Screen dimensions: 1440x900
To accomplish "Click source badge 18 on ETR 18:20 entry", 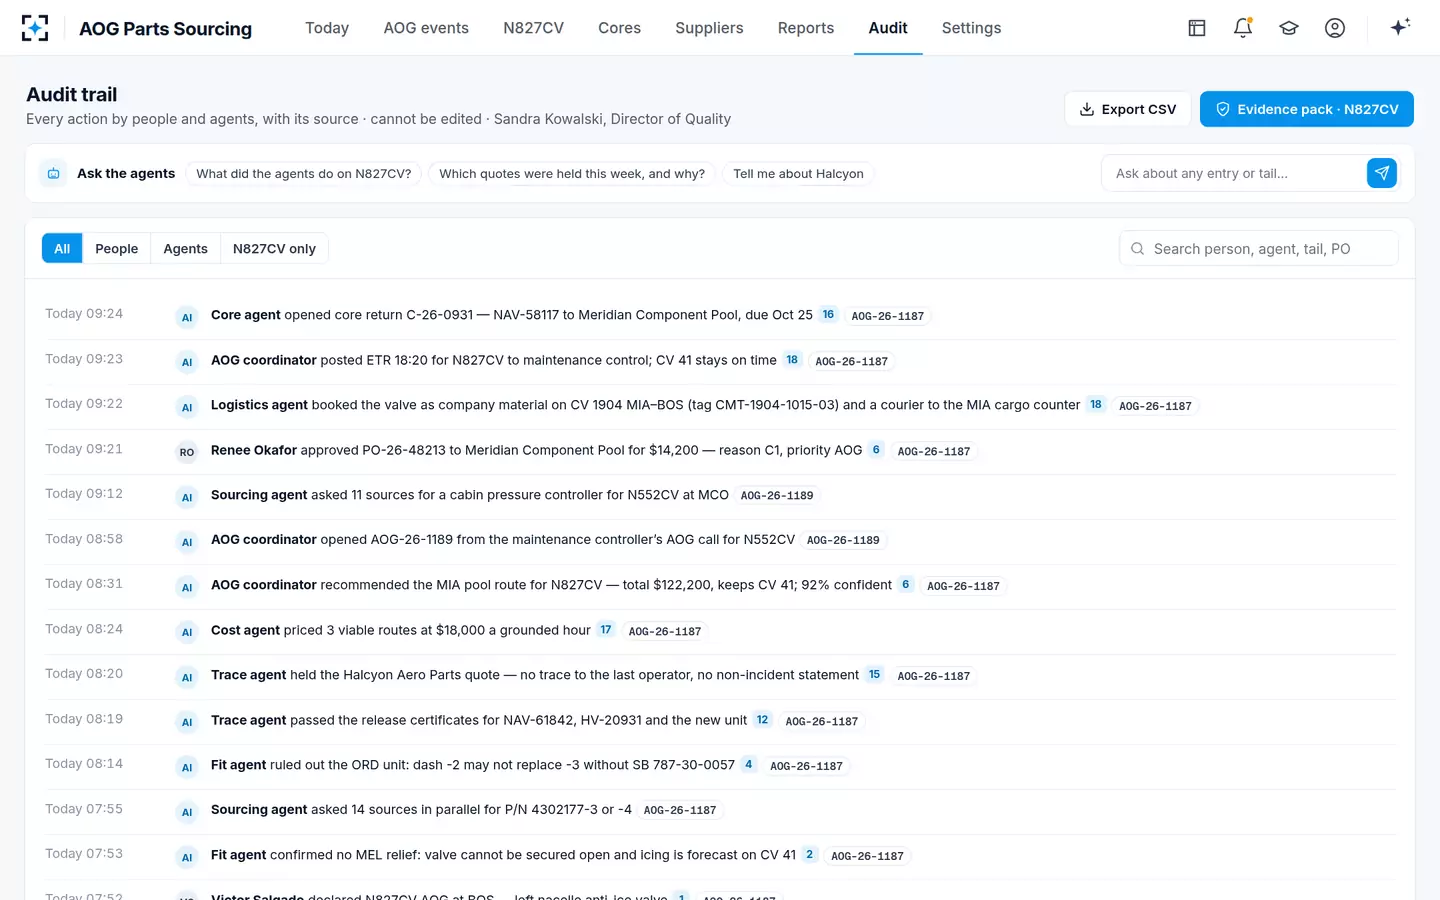I will 792,359.
